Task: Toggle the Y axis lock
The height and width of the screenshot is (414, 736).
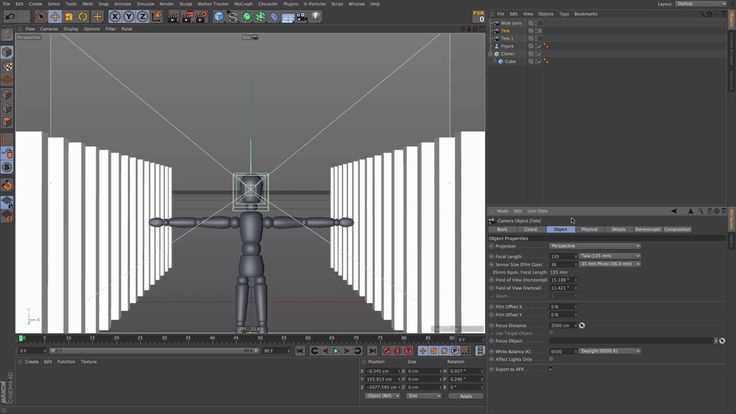Action: click(129, 17)
